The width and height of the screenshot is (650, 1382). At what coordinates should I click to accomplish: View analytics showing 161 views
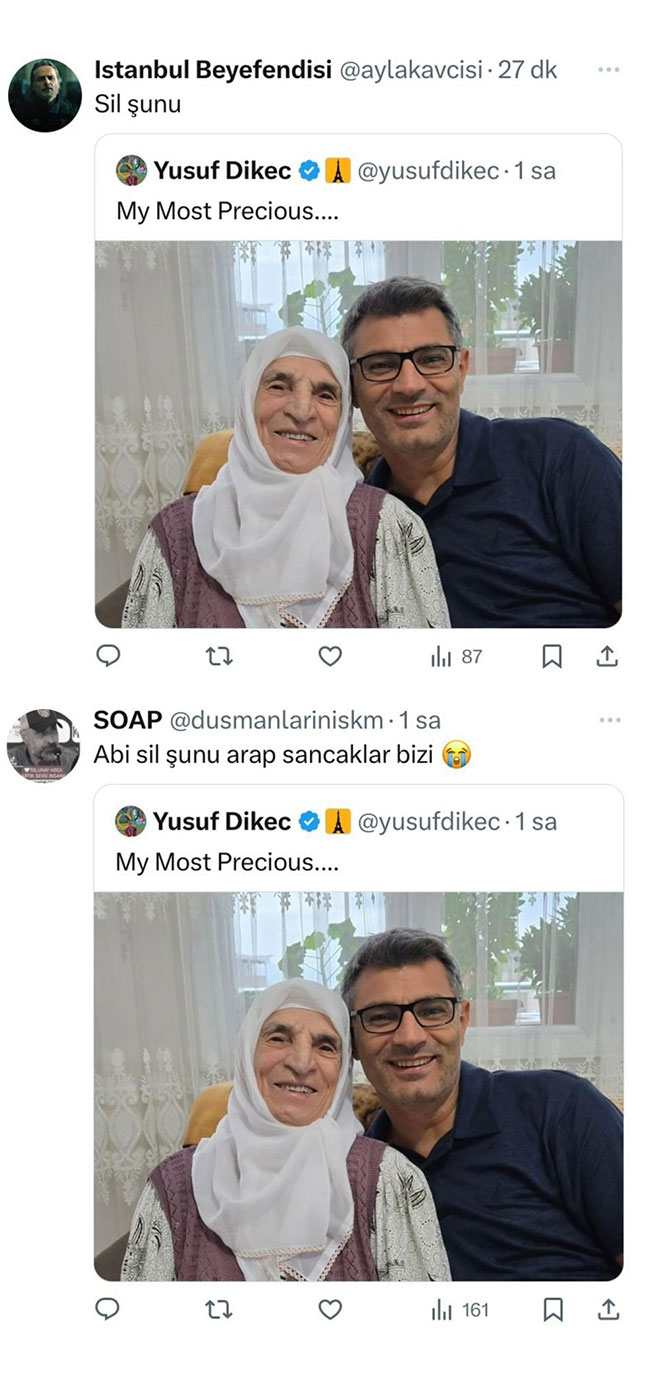coord(459,1309)
